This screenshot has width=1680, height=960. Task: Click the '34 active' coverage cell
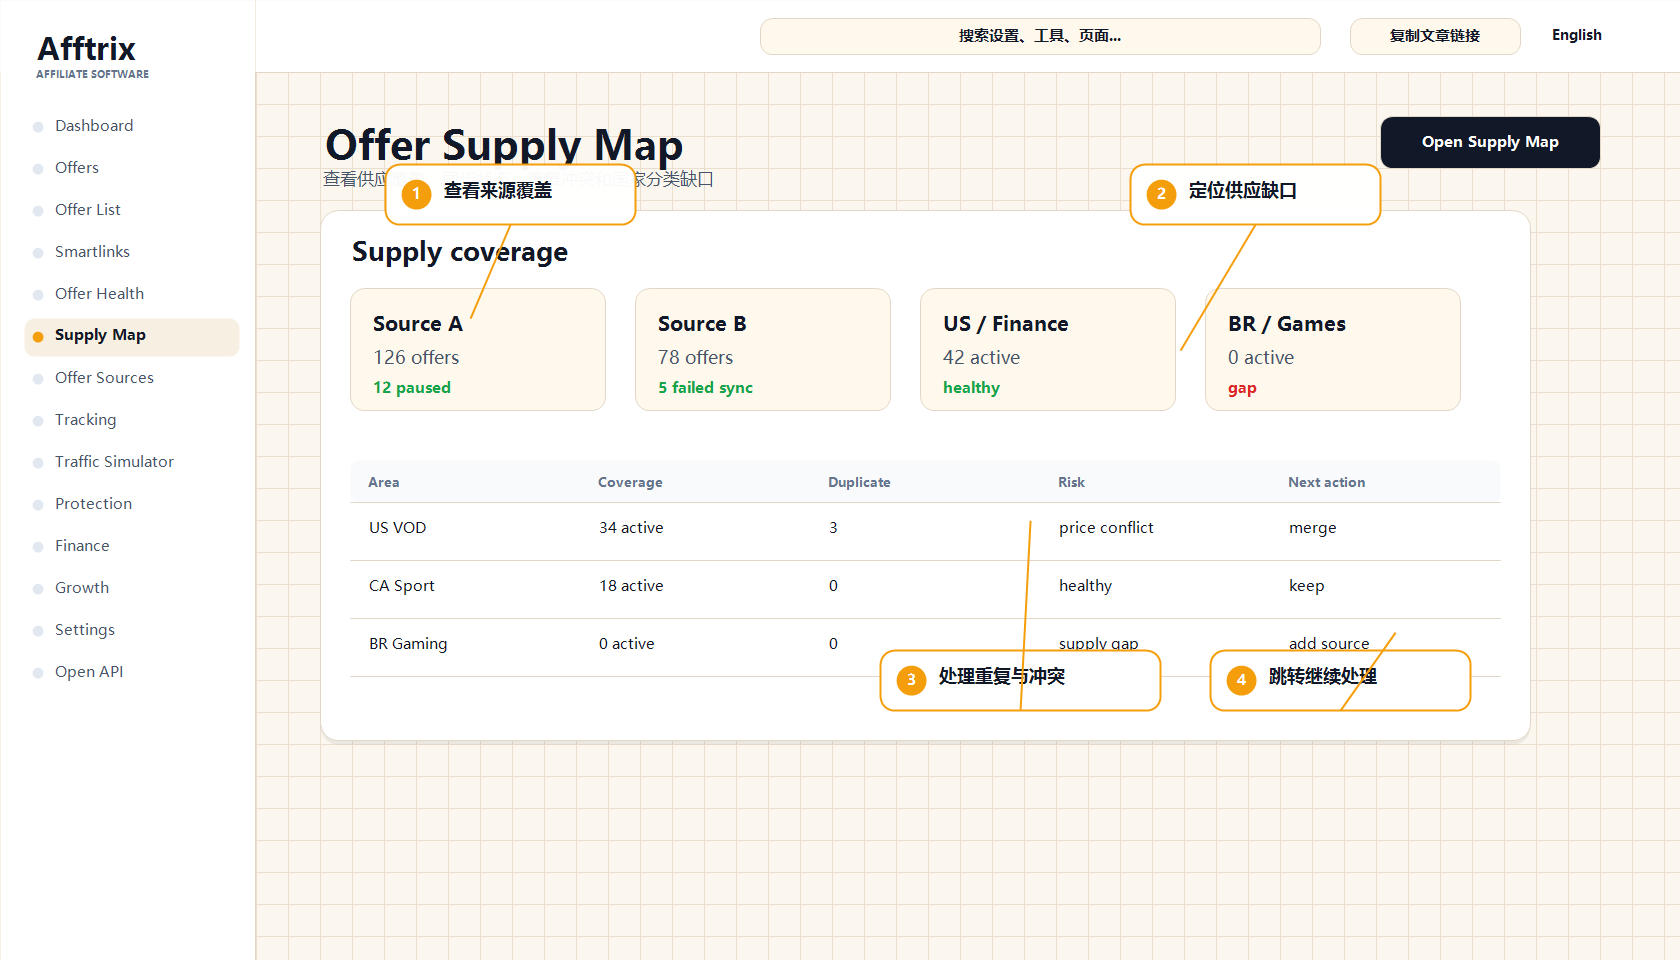click(631, 528)
